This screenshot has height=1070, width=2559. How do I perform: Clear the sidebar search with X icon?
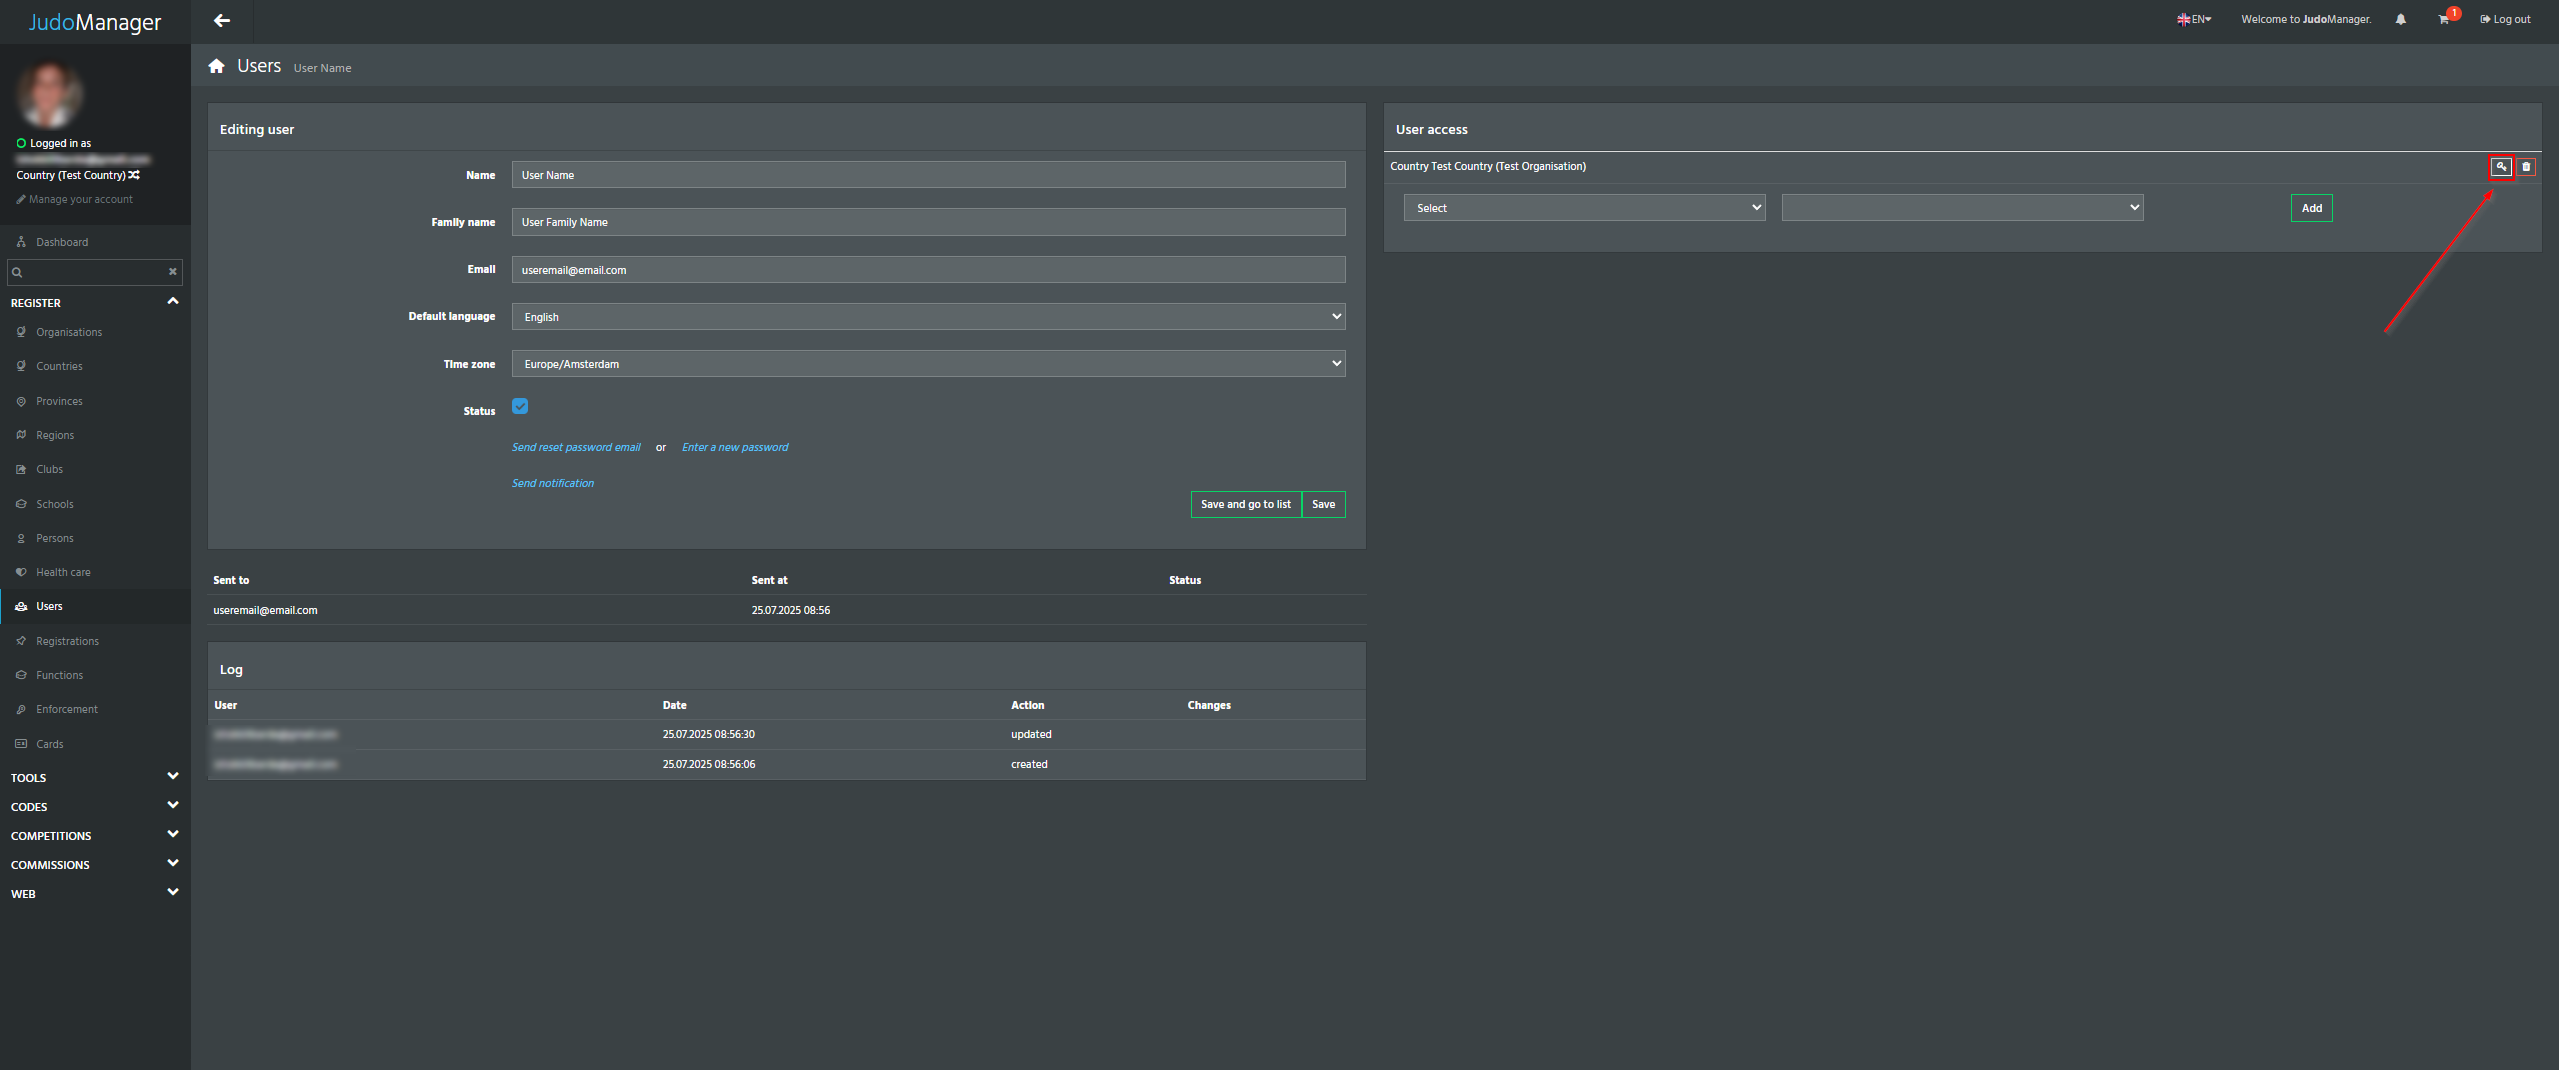tap(173, 272)
